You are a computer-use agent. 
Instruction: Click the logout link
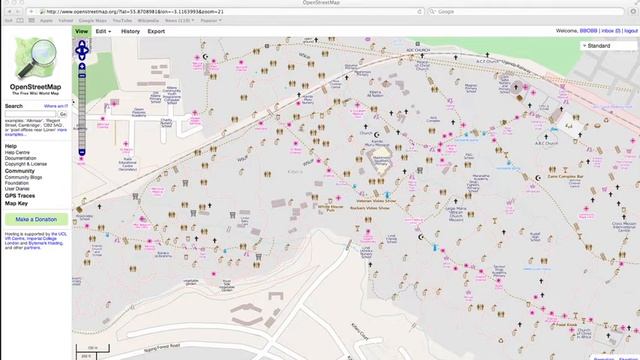tap(631, 31)
